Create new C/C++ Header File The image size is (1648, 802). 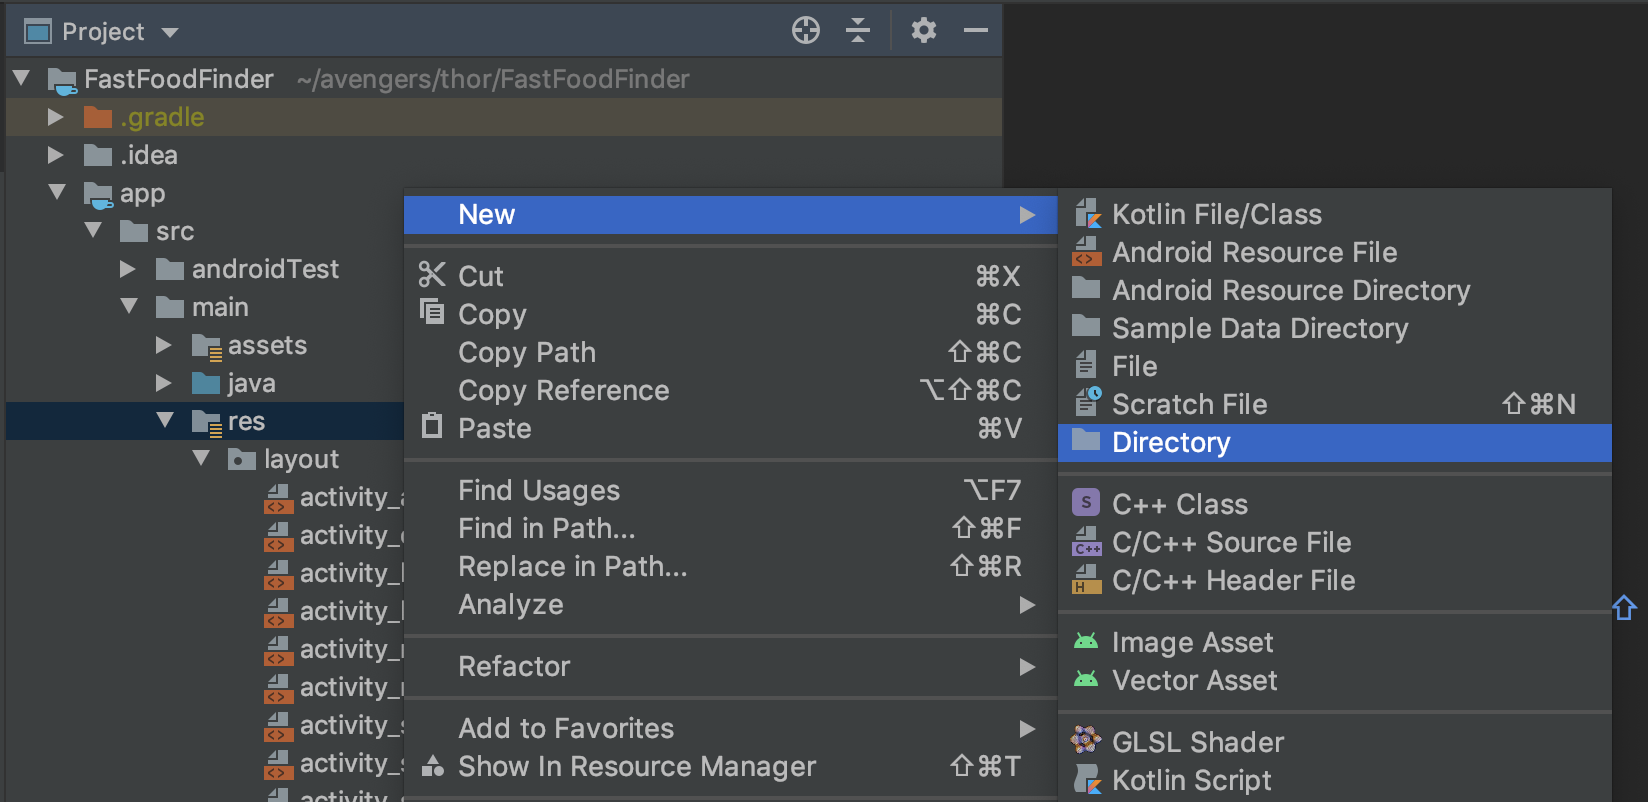coord(1335,580)
